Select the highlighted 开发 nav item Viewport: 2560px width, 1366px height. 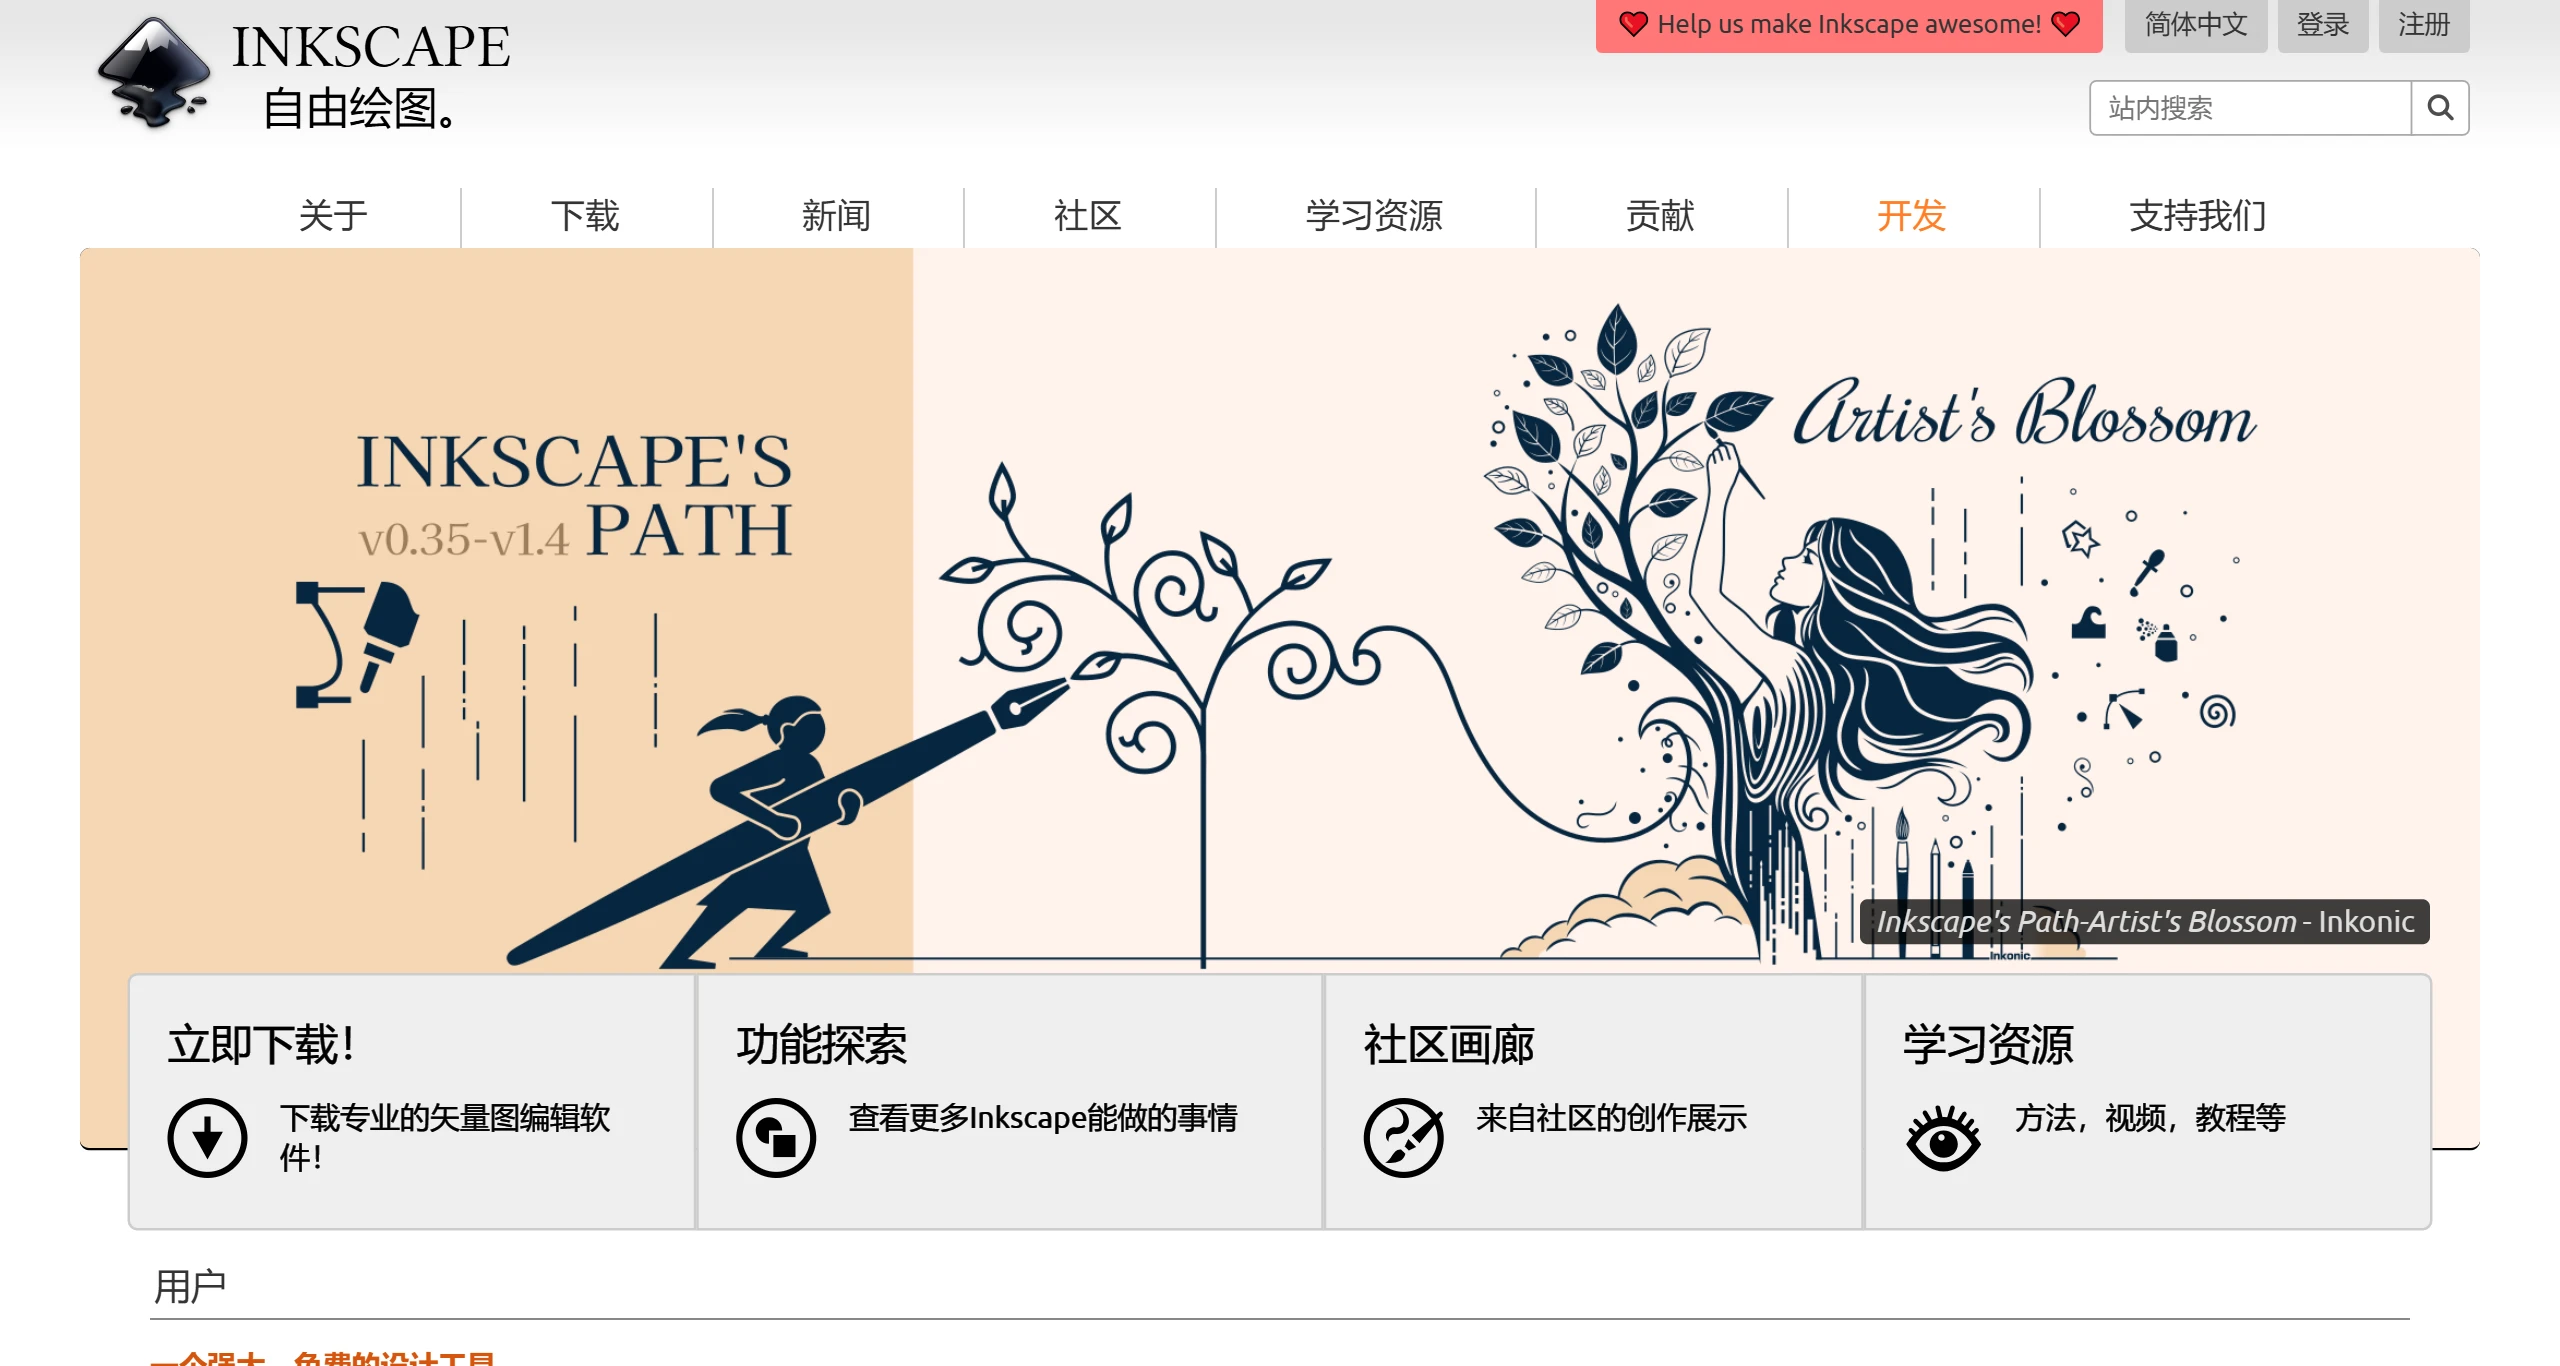pos(1910,215)
